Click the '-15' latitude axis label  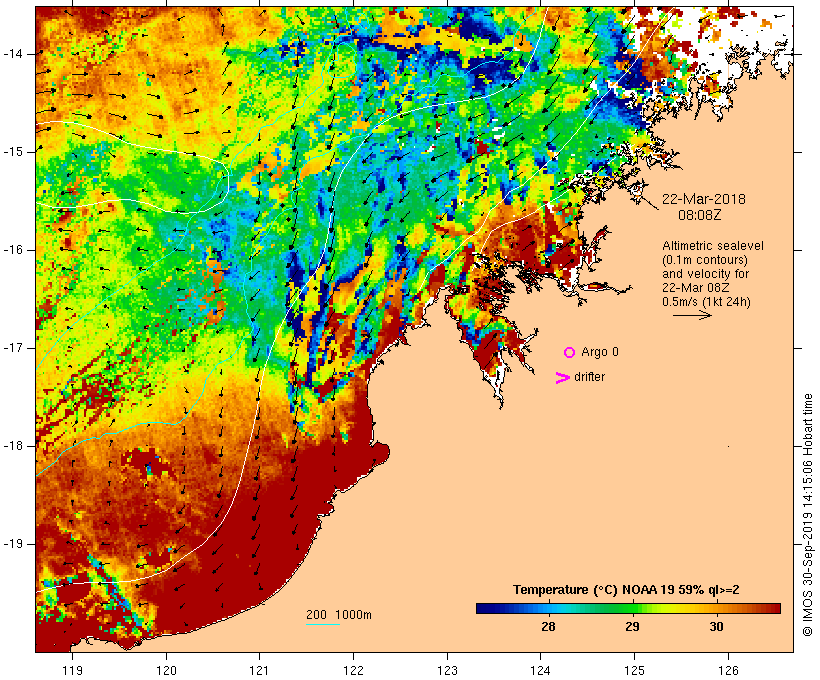point(12,152)
